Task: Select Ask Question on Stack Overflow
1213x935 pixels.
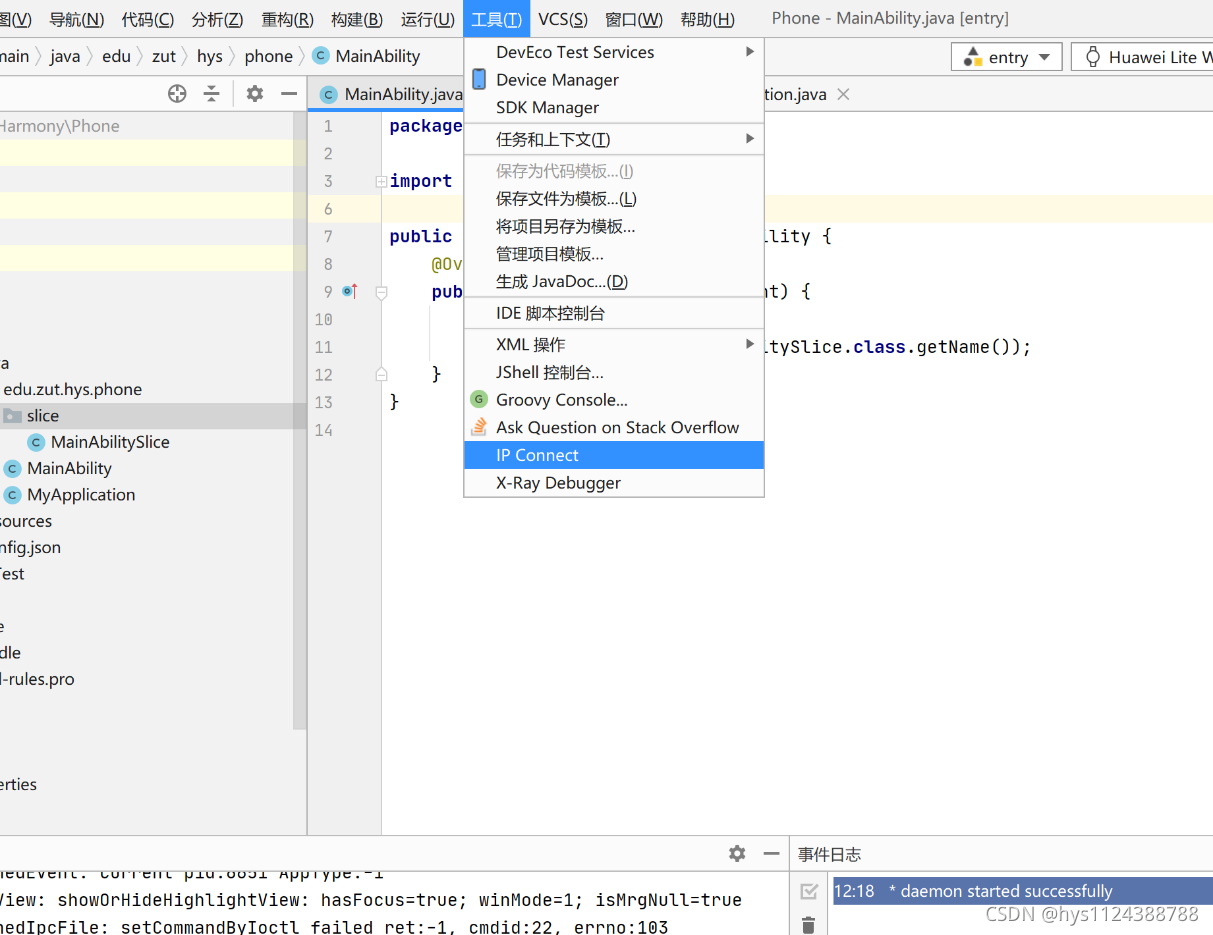Action: [614, 428]
